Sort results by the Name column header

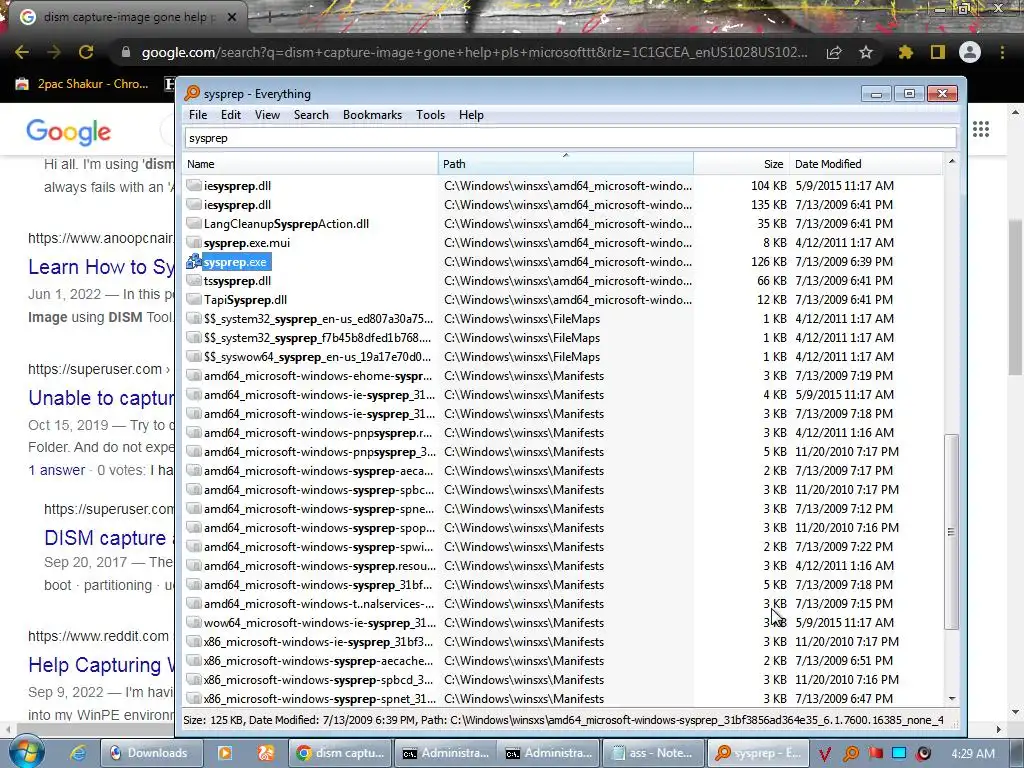point(311,164)
